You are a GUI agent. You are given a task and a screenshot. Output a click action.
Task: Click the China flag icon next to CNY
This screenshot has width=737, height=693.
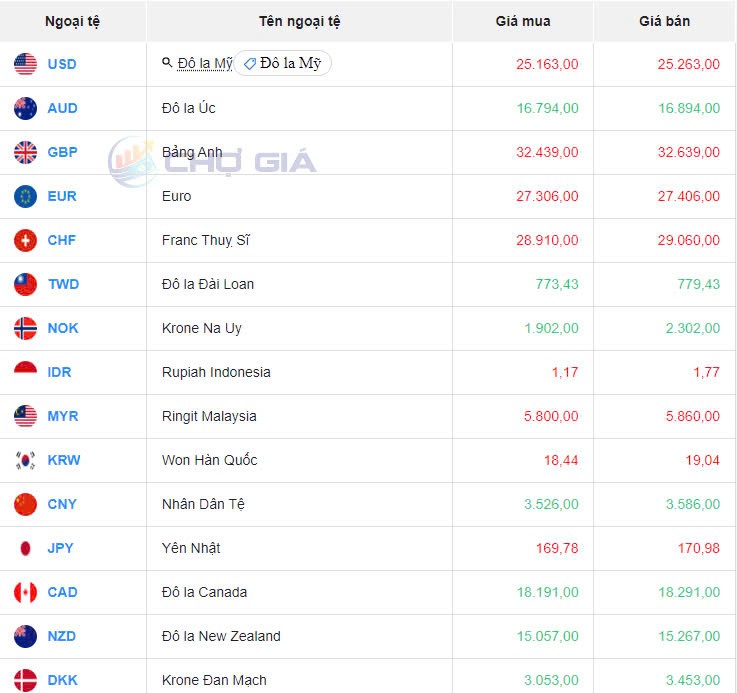[25, 504]
